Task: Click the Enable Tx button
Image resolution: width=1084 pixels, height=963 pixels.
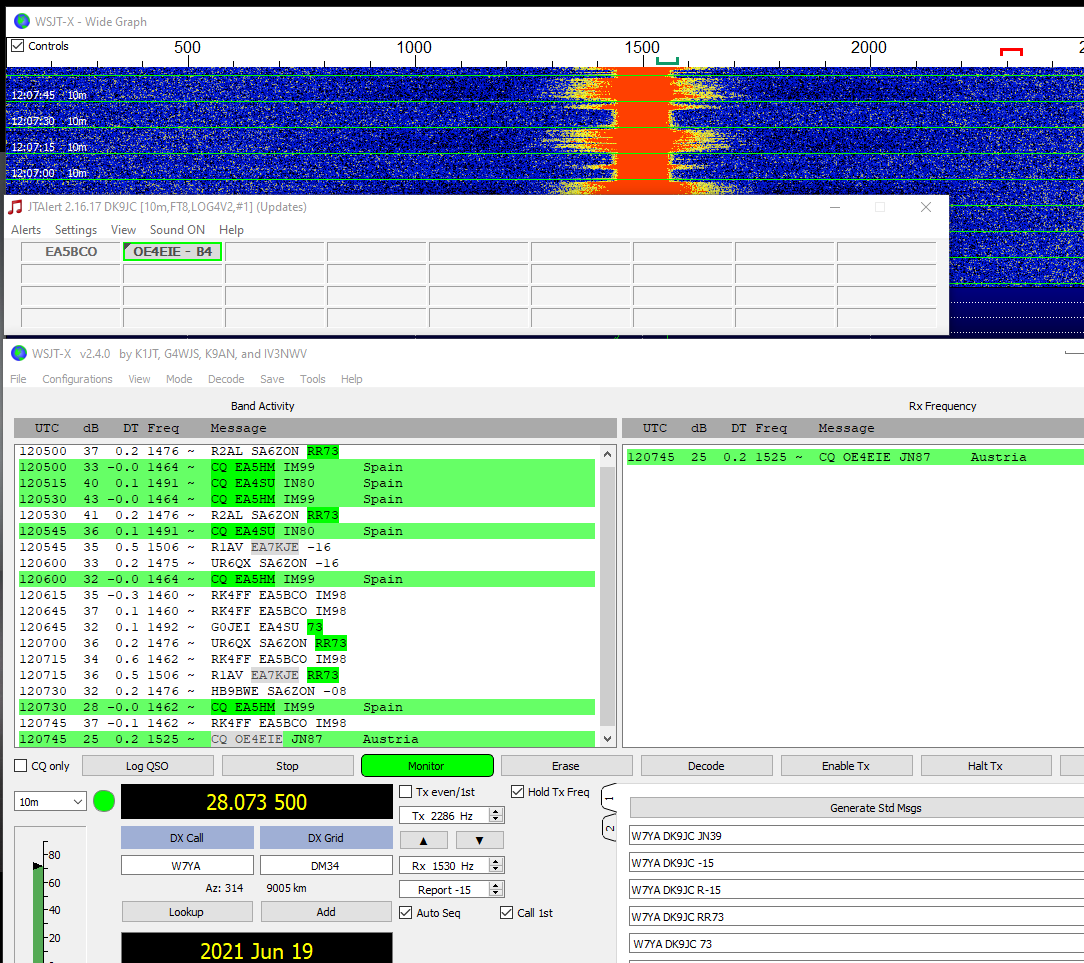Action: tap(846, 766)
